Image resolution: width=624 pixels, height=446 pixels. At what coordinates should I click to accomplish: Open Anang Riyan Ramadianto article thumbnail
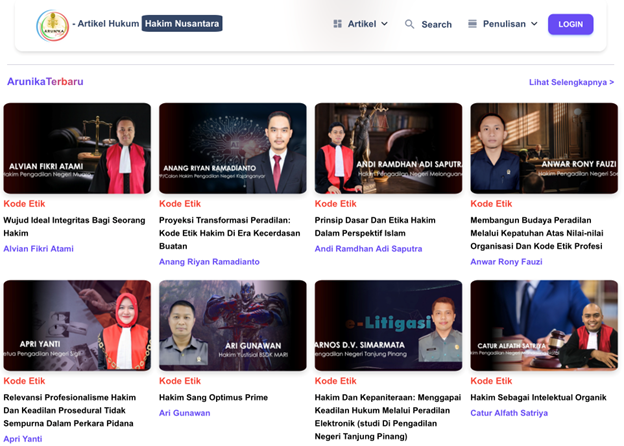pyautogui.click(x=232, y=148)
